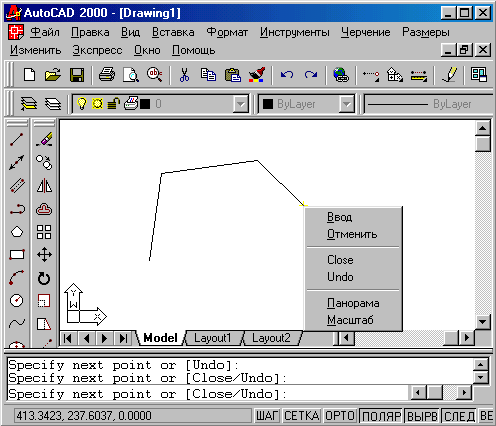Click the Find and Replace abc icon
Image resolution: width=496 pixels, height=426 pixels.
155,75
